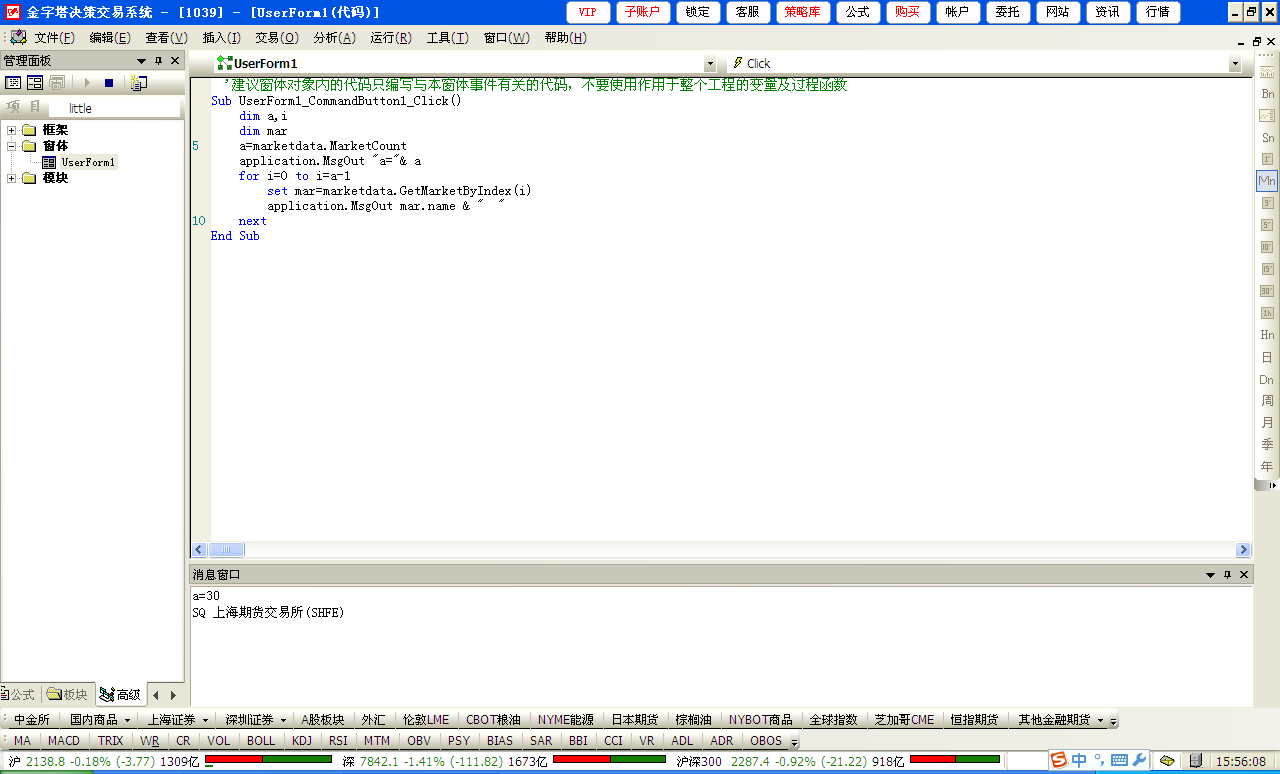
Task: Click the scroll right arrow of code editor
Action: pos(1243,550)
